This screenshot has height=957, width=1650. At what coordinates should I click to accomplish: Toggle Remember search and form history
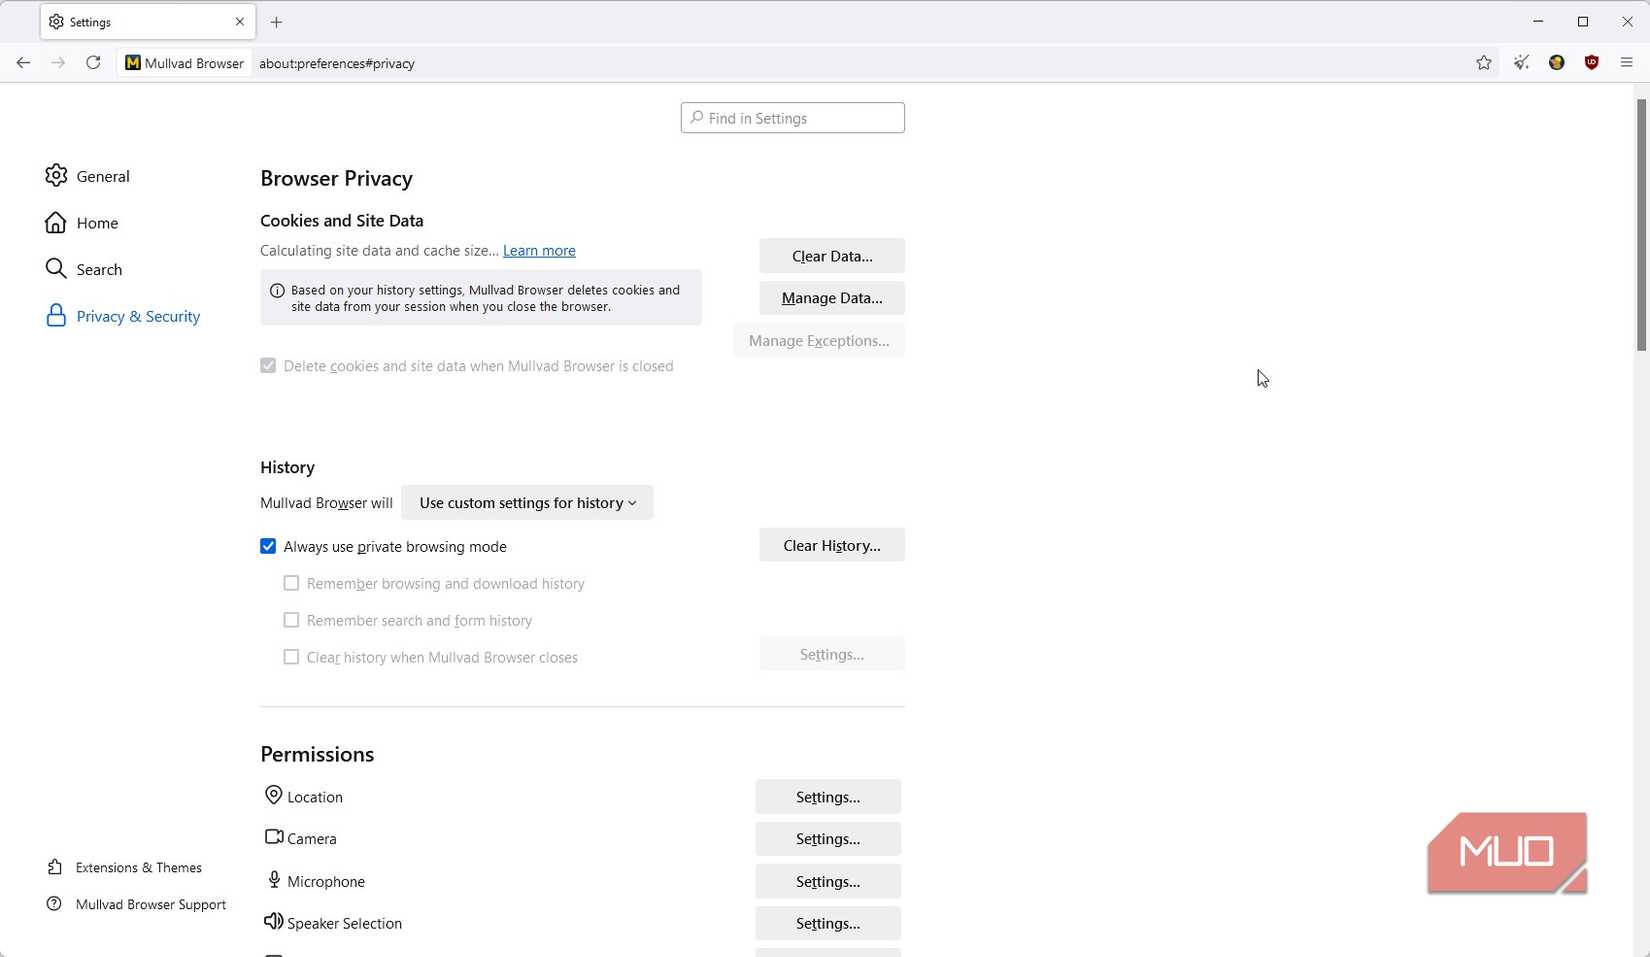(291, 620)
